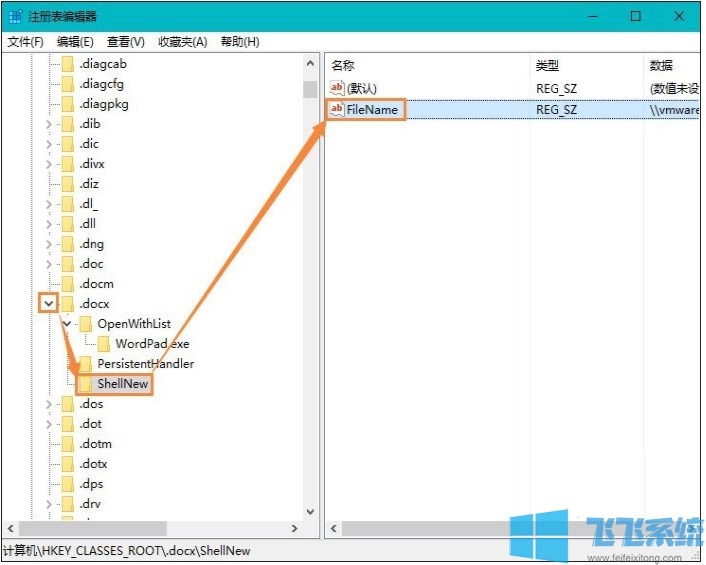Click the OpenWithList folder icon
This screenshot has width=706, height=565.
(x=86, y=324)
